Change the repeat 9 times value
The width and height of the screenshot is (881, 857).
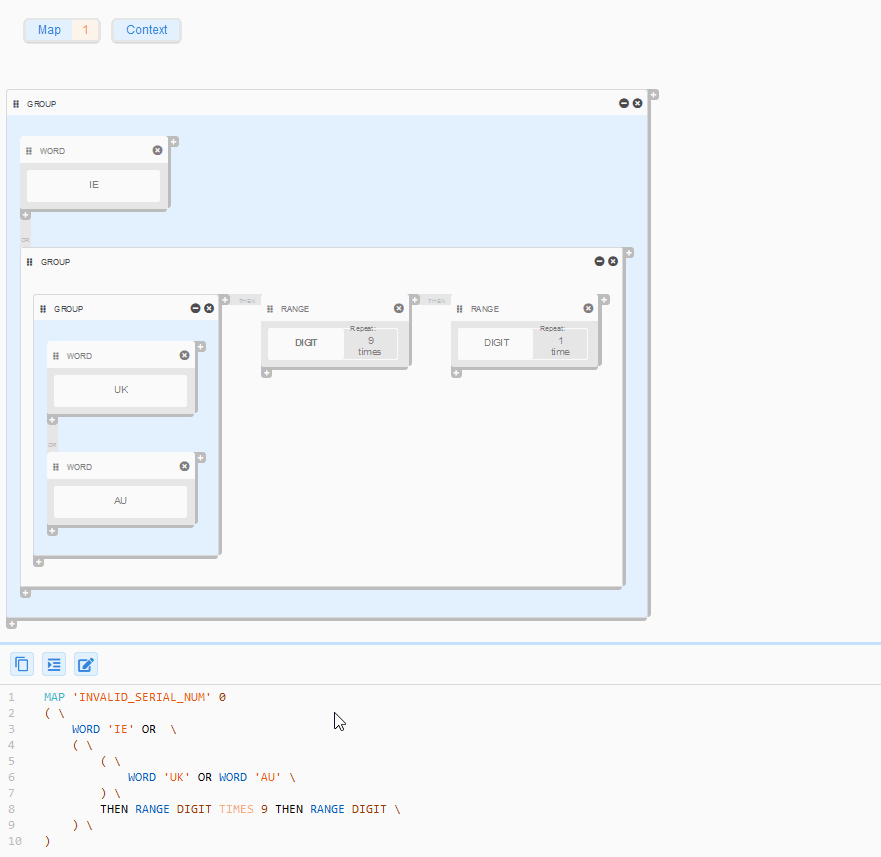pos(370,344)
